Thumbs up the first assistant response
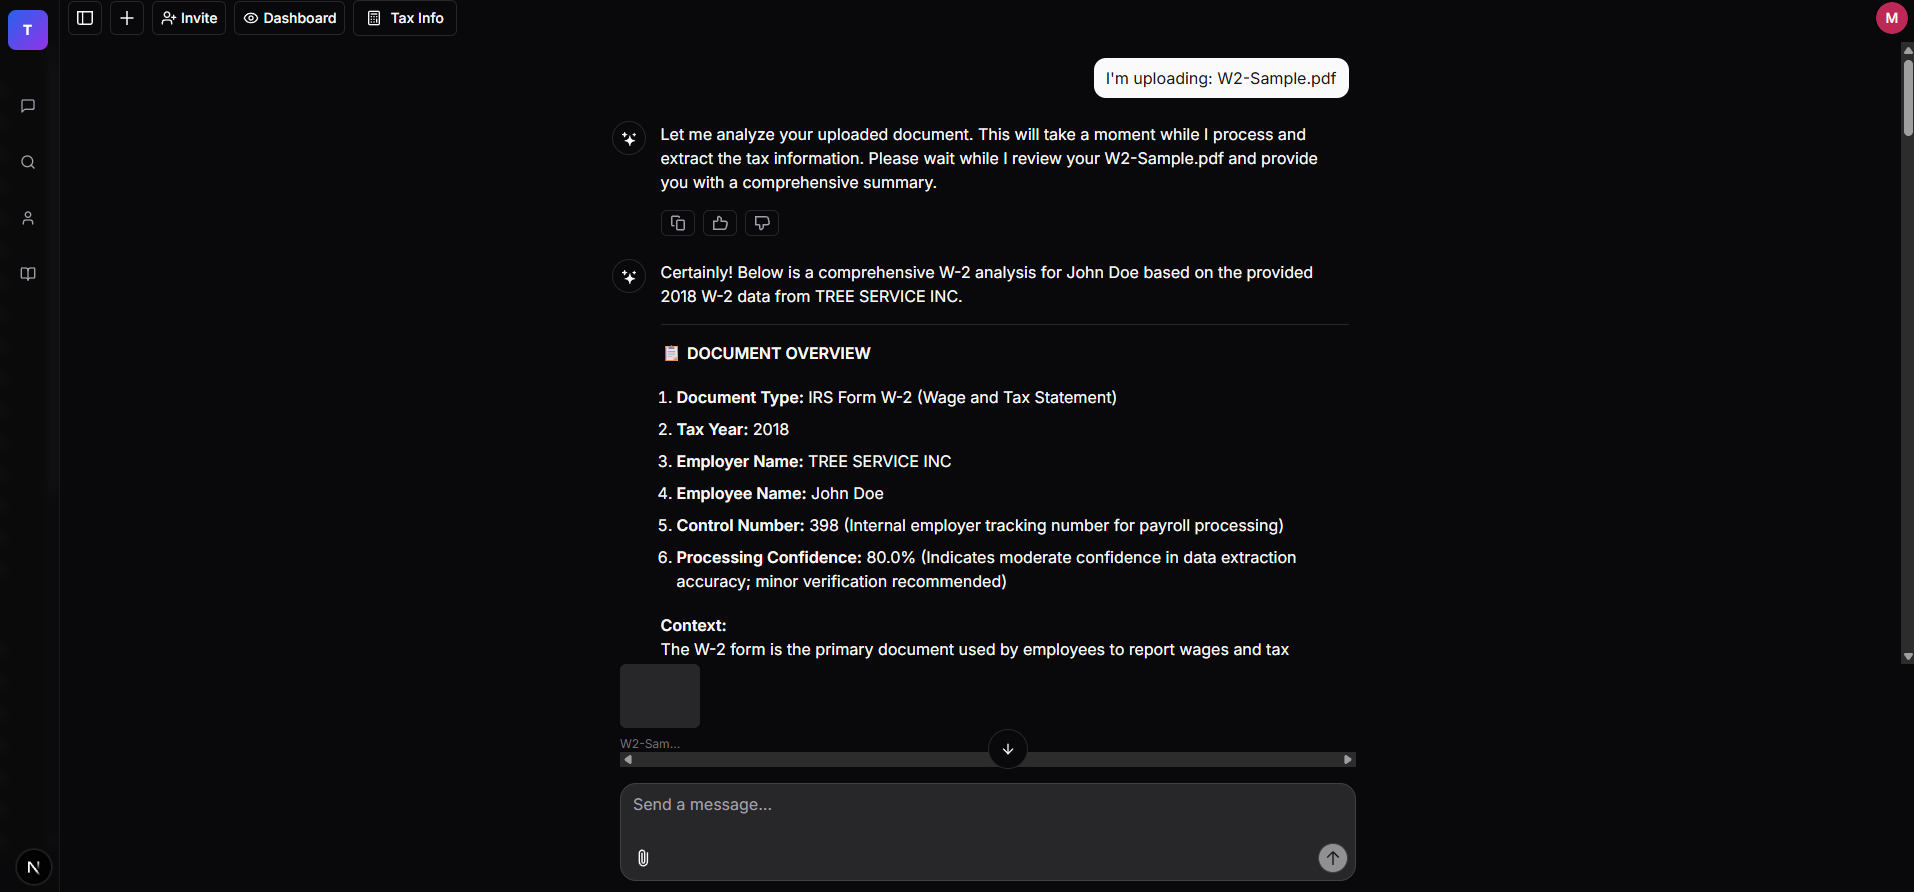 [x=720, y=223]
